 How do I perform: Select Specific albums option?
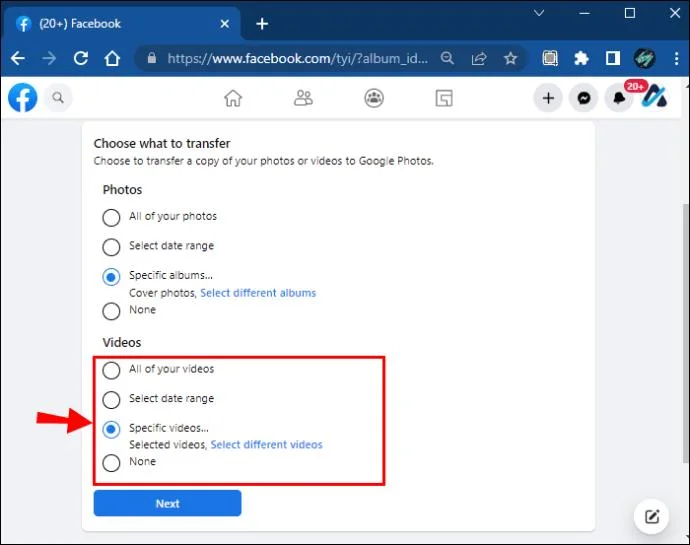pos(111,277)
